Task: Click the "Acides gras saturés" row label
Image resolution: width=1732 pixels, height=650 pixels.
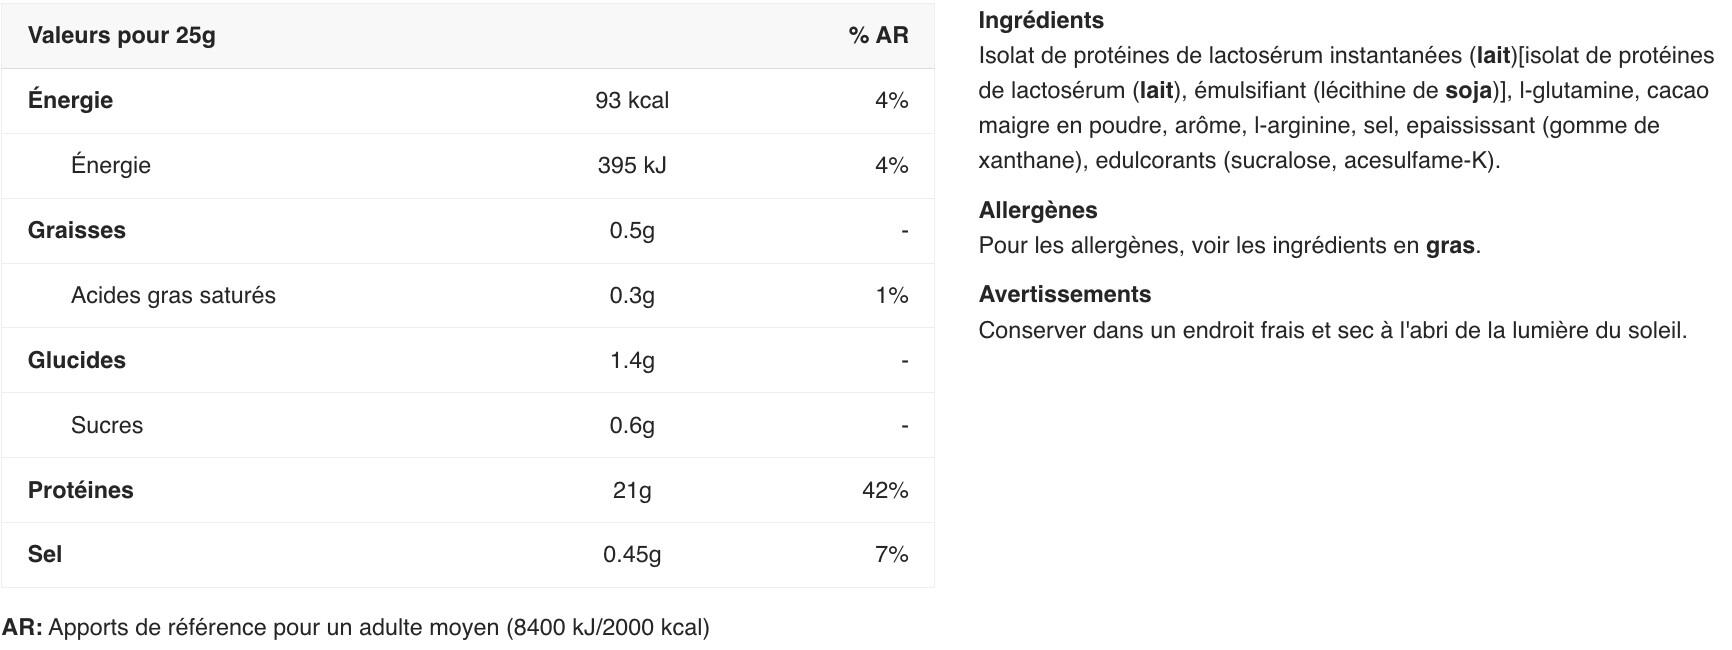Action: [x=173, y=295]
